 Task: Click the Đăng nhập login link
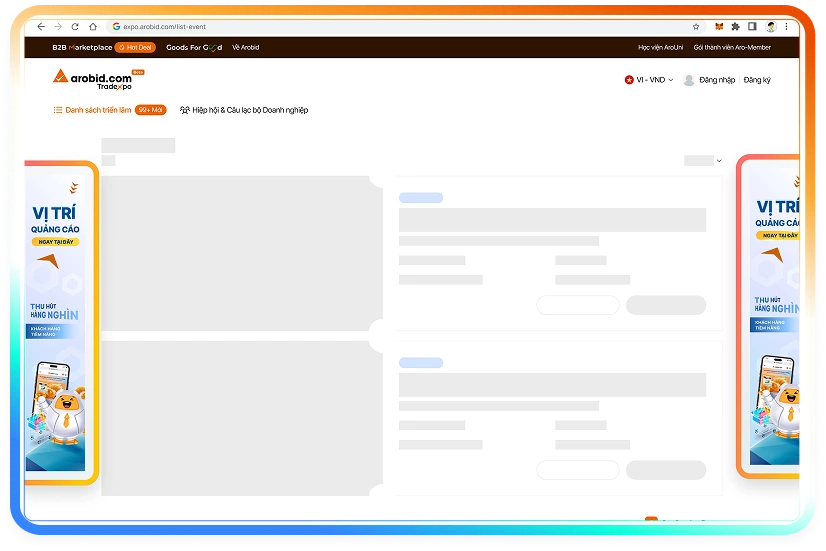pos(716,80)
